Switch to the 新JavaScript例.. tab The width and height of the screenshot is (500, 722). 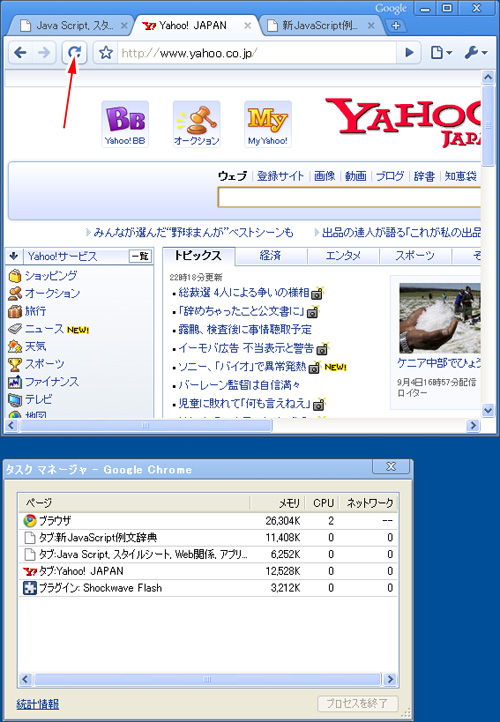coord(322,26)
